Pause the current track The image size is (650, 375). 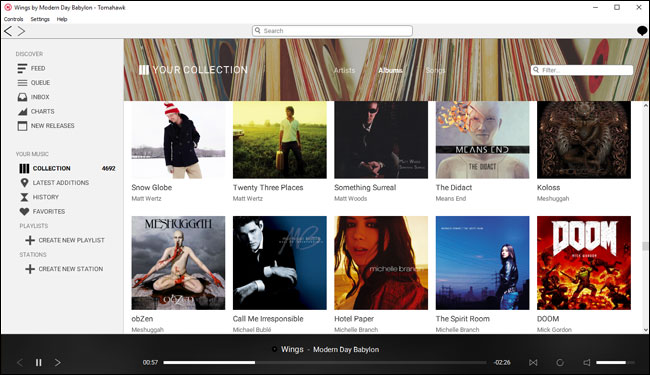[39, 363]
